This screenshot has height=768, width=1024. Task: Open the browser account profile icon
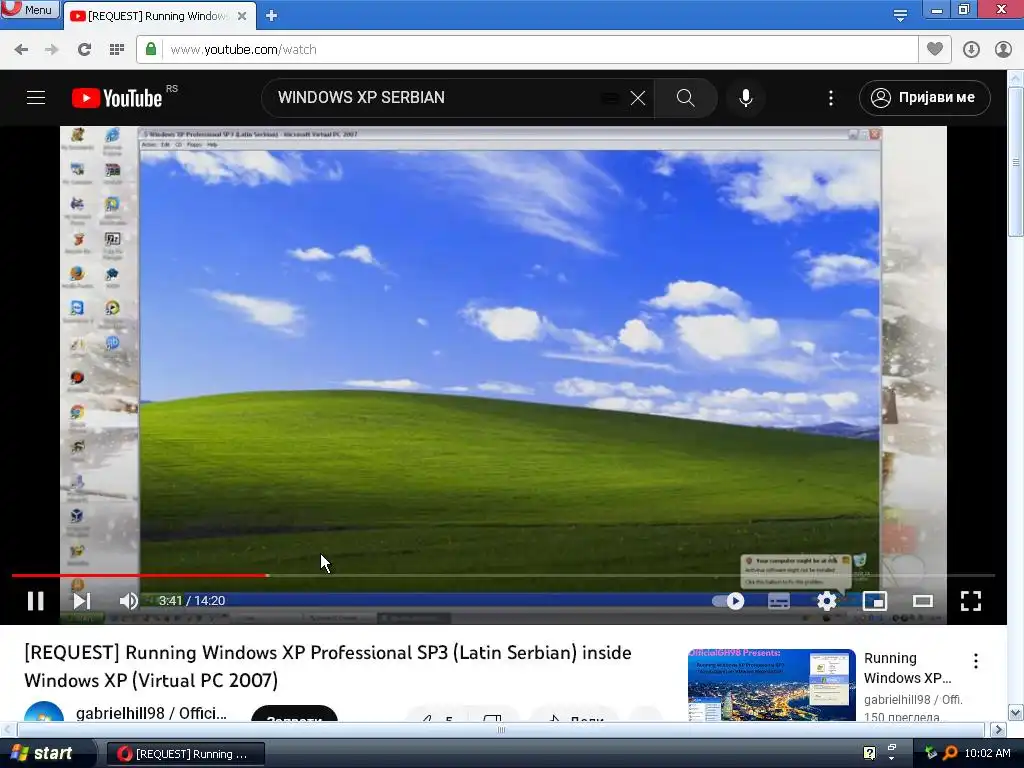[1003, 50]
